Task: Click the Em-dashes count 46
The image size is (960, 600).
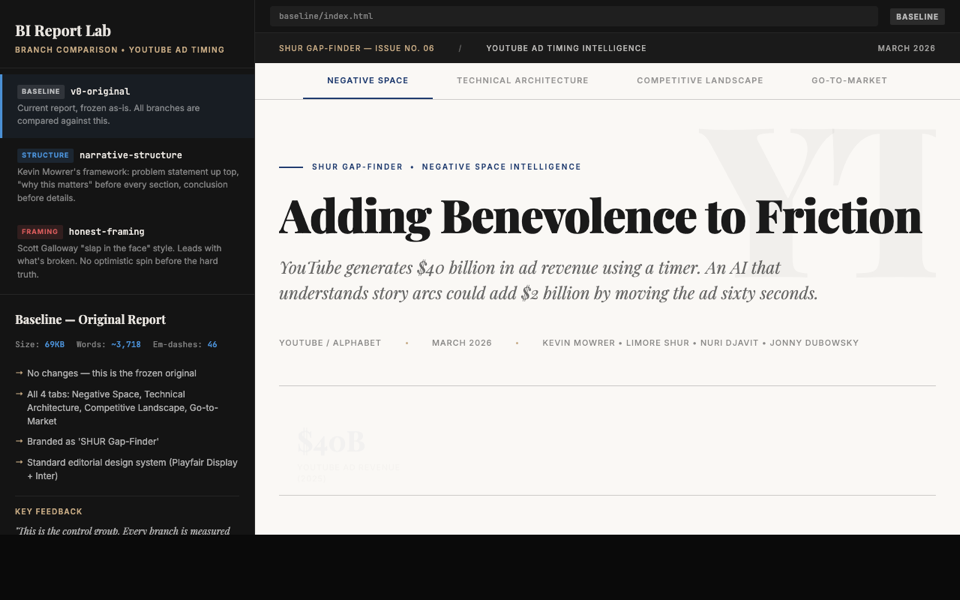Action: click(x=212, y=344)
